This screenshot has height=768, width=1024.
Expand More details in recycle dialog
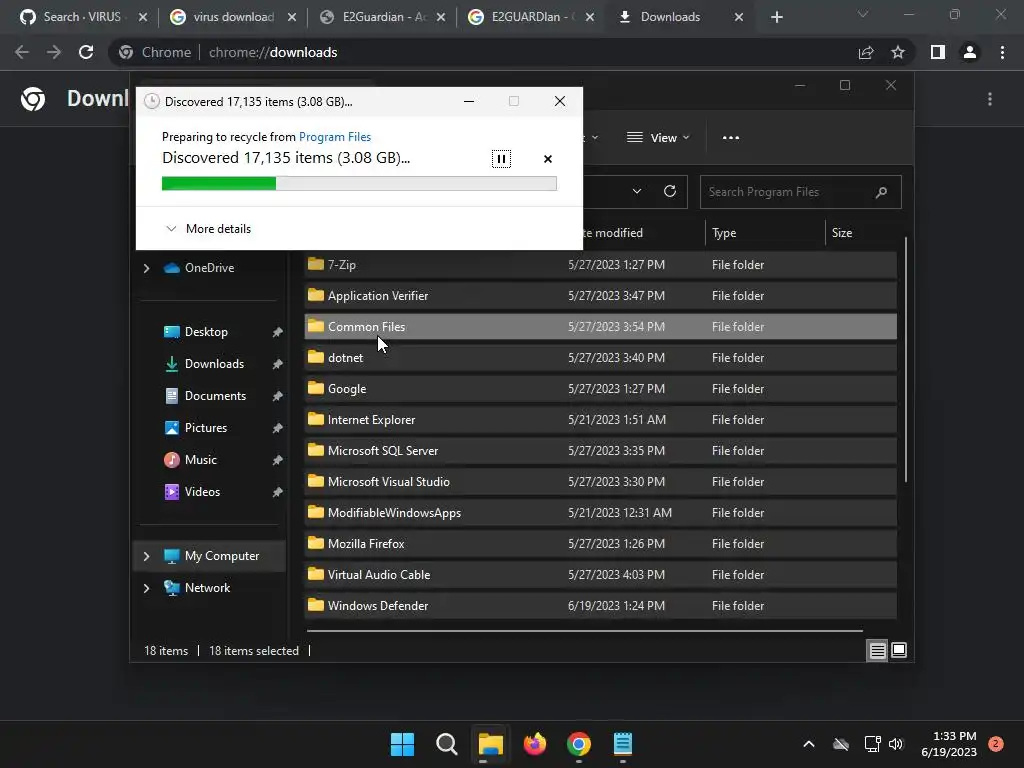point(208,229)
